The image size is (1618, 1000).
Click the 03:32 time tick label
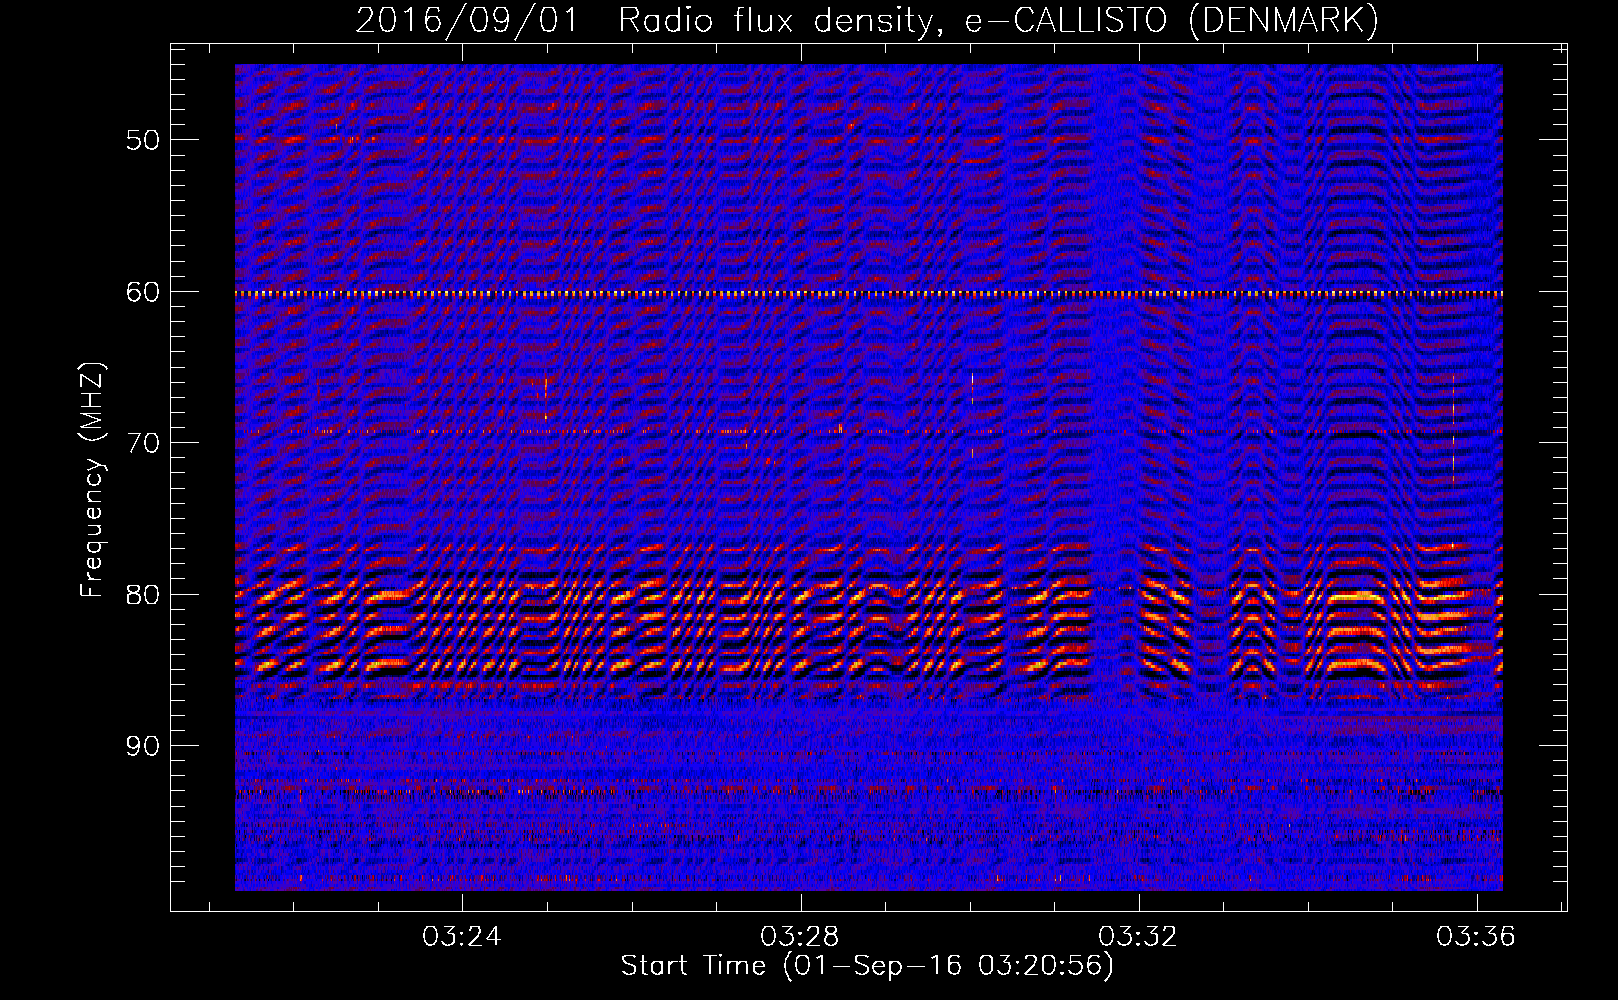[x=1138, y=937]
